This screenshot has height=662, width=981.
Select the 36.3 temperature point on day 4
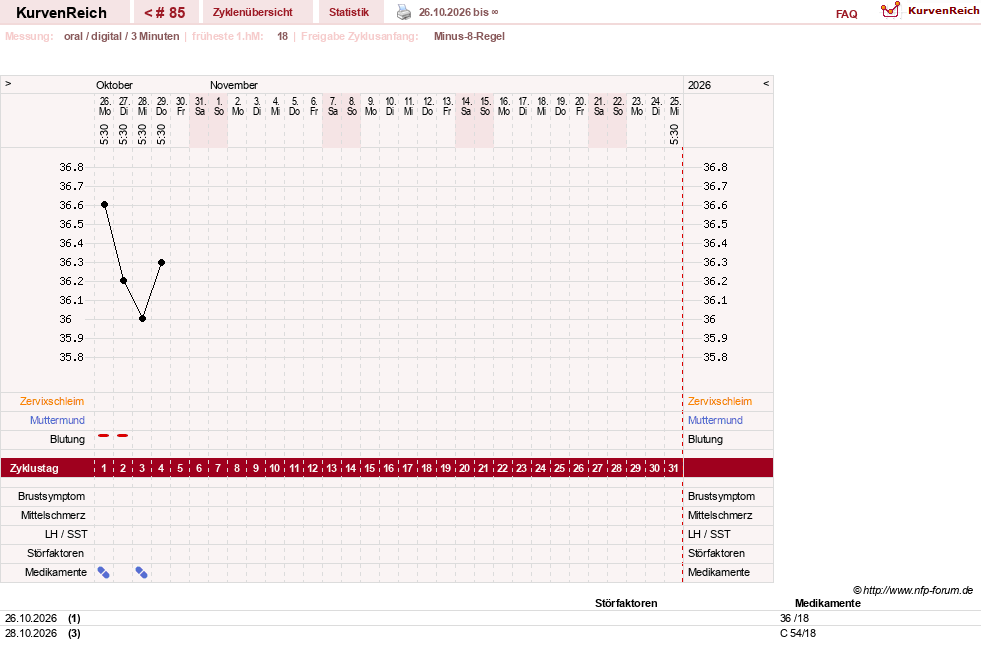pos(161,262)
